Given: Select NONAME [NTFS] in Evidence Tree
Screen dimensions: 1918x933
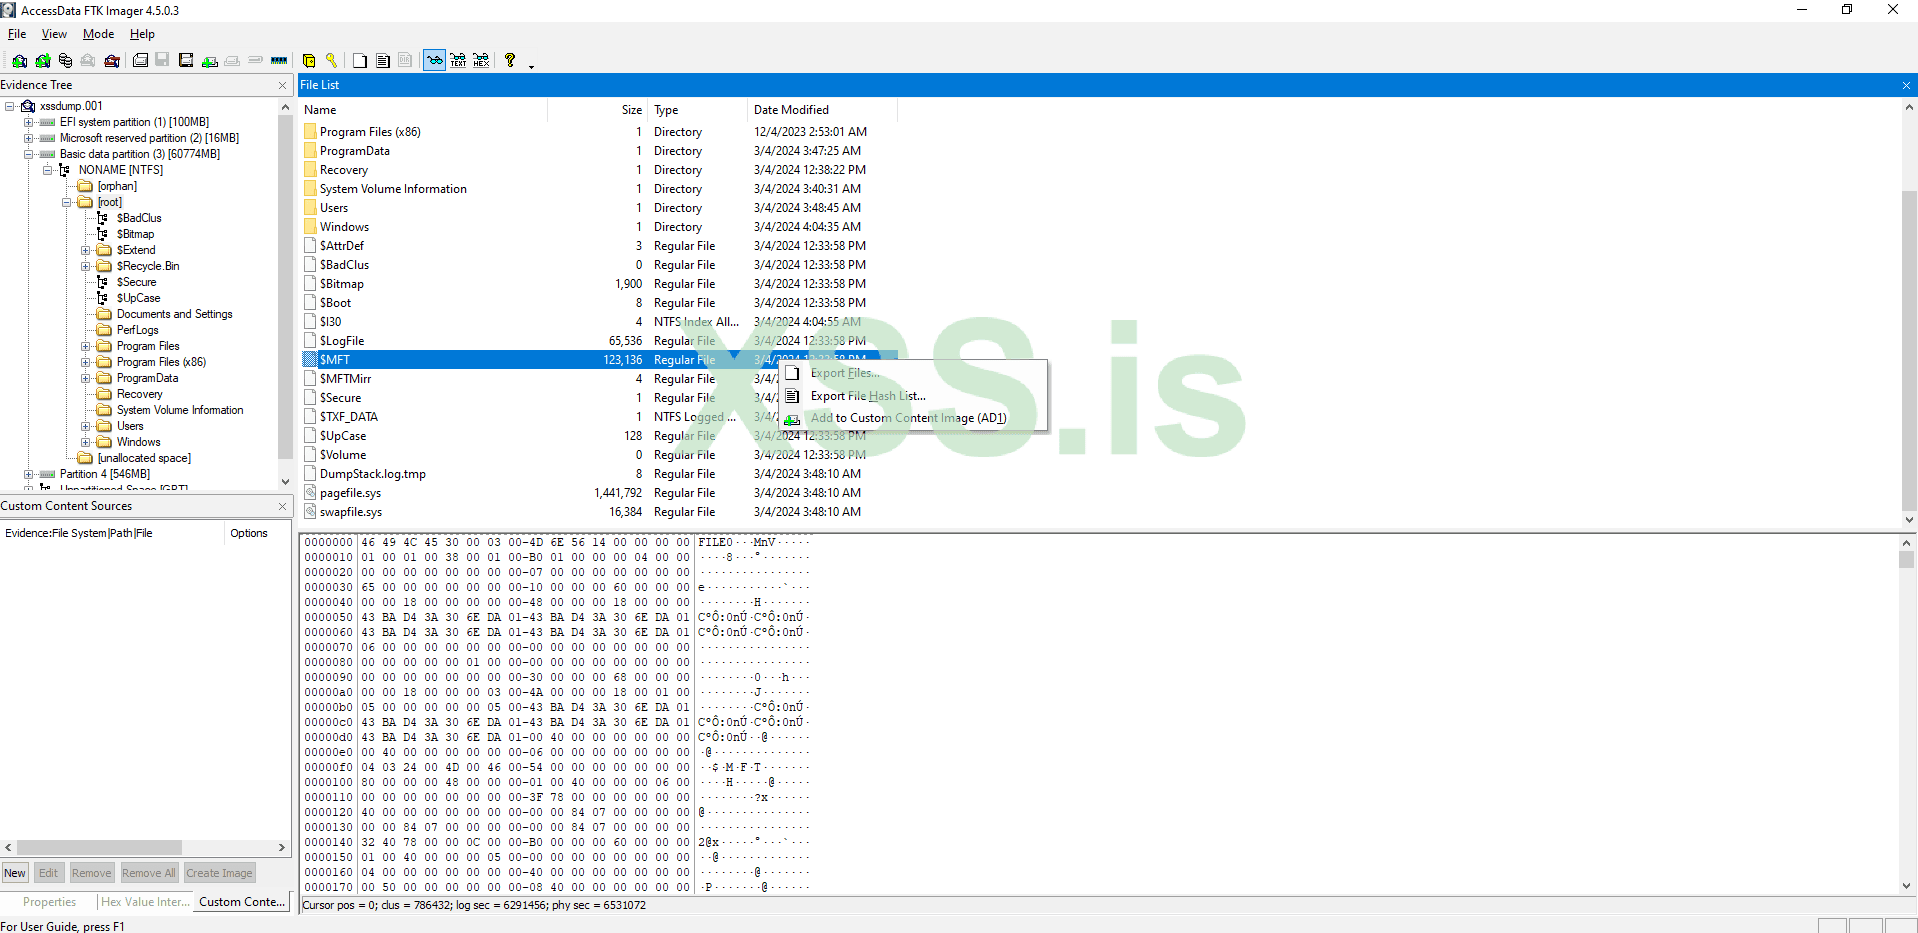Looking at the screenshot, I should coord(120,170).
